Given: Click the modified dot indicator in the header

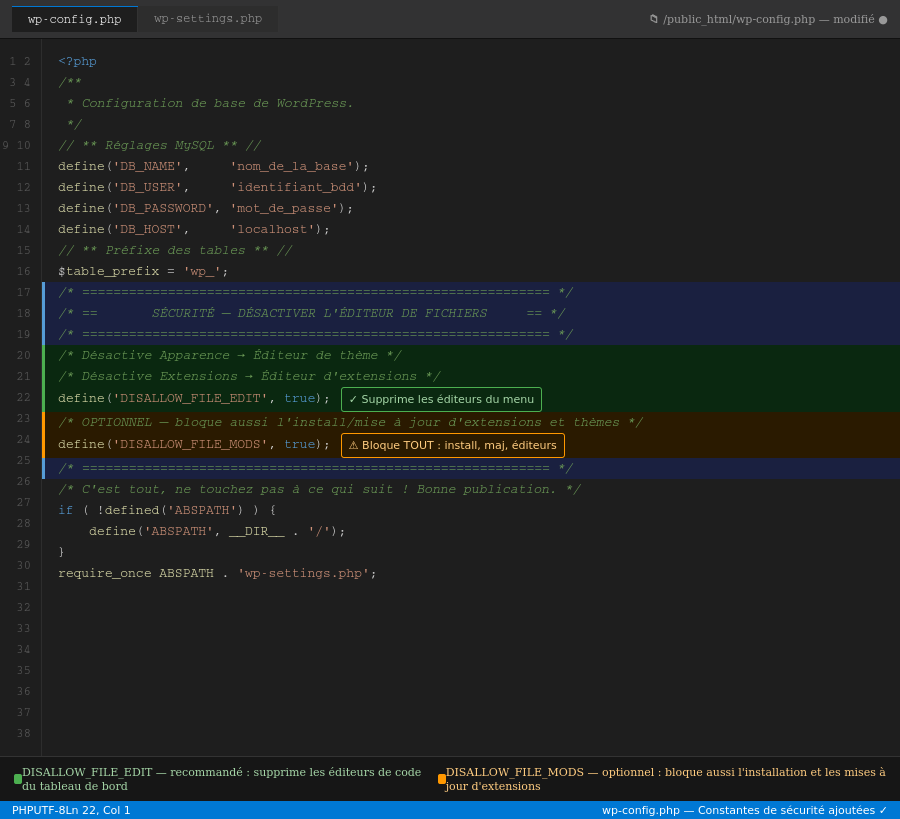Looking at the screenshot, I should [x=883, y=20].
